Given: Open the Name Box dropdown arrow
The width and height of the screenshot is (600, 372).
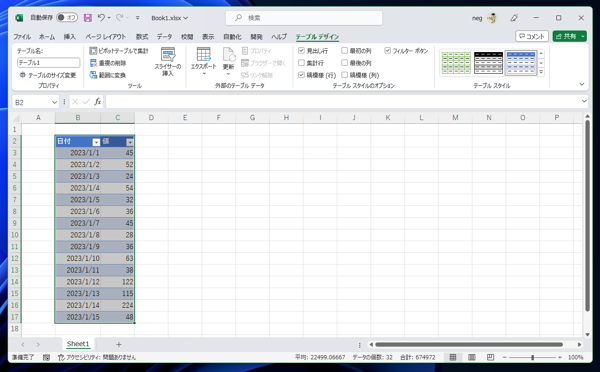Looking at the screenshot, I should [54, 102].
